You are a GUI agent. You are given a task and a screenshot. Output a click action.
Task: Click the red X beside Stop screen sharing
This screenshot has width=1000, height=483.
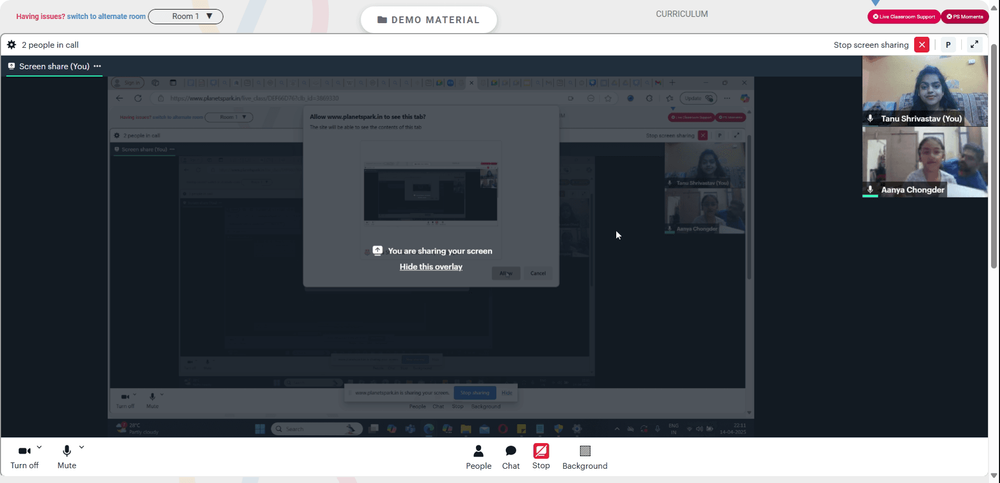click(922, 45)
